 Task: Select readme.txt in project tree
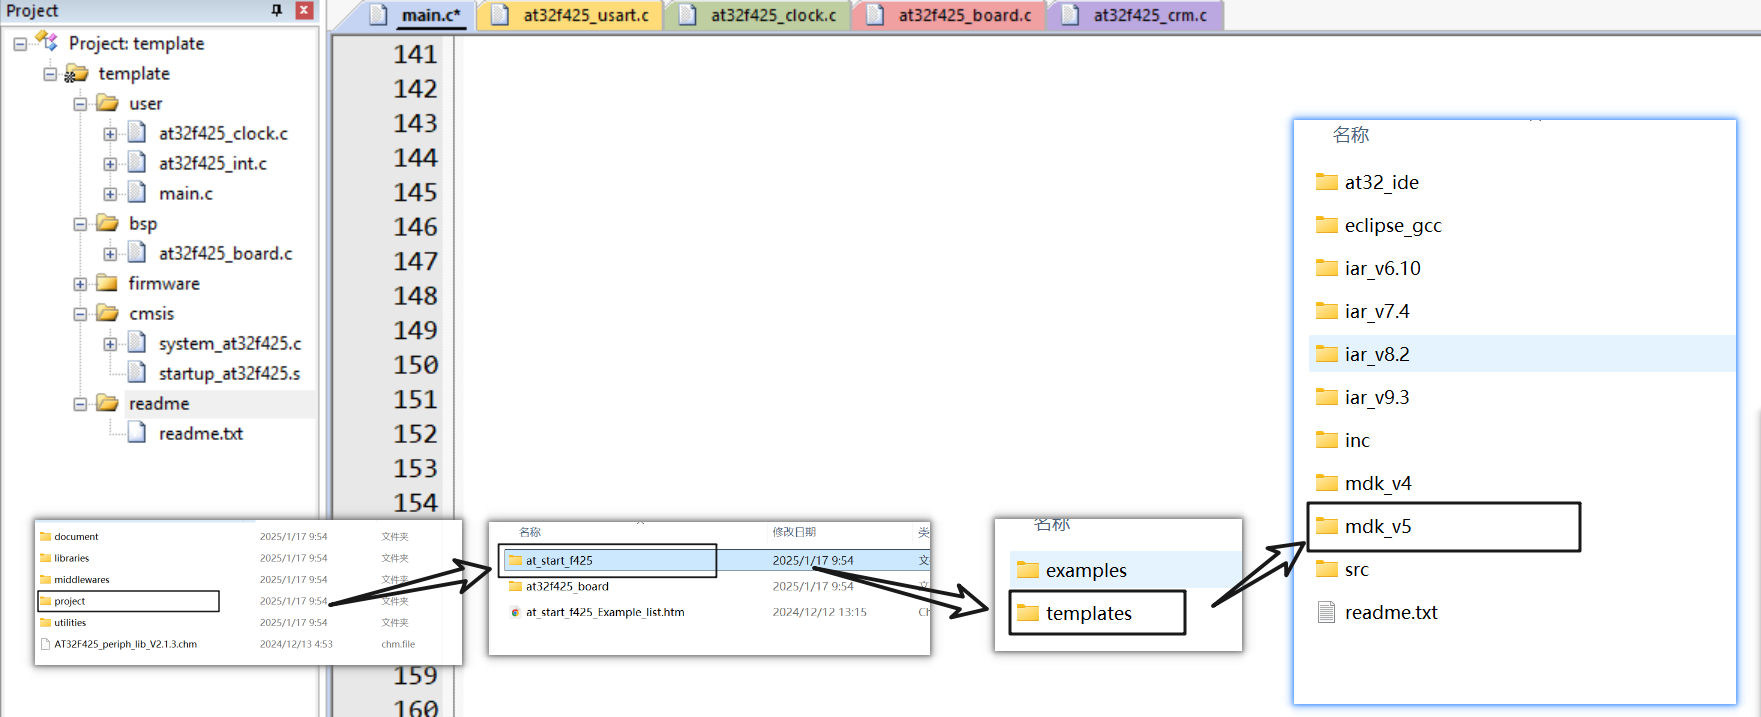coord(200,433)
